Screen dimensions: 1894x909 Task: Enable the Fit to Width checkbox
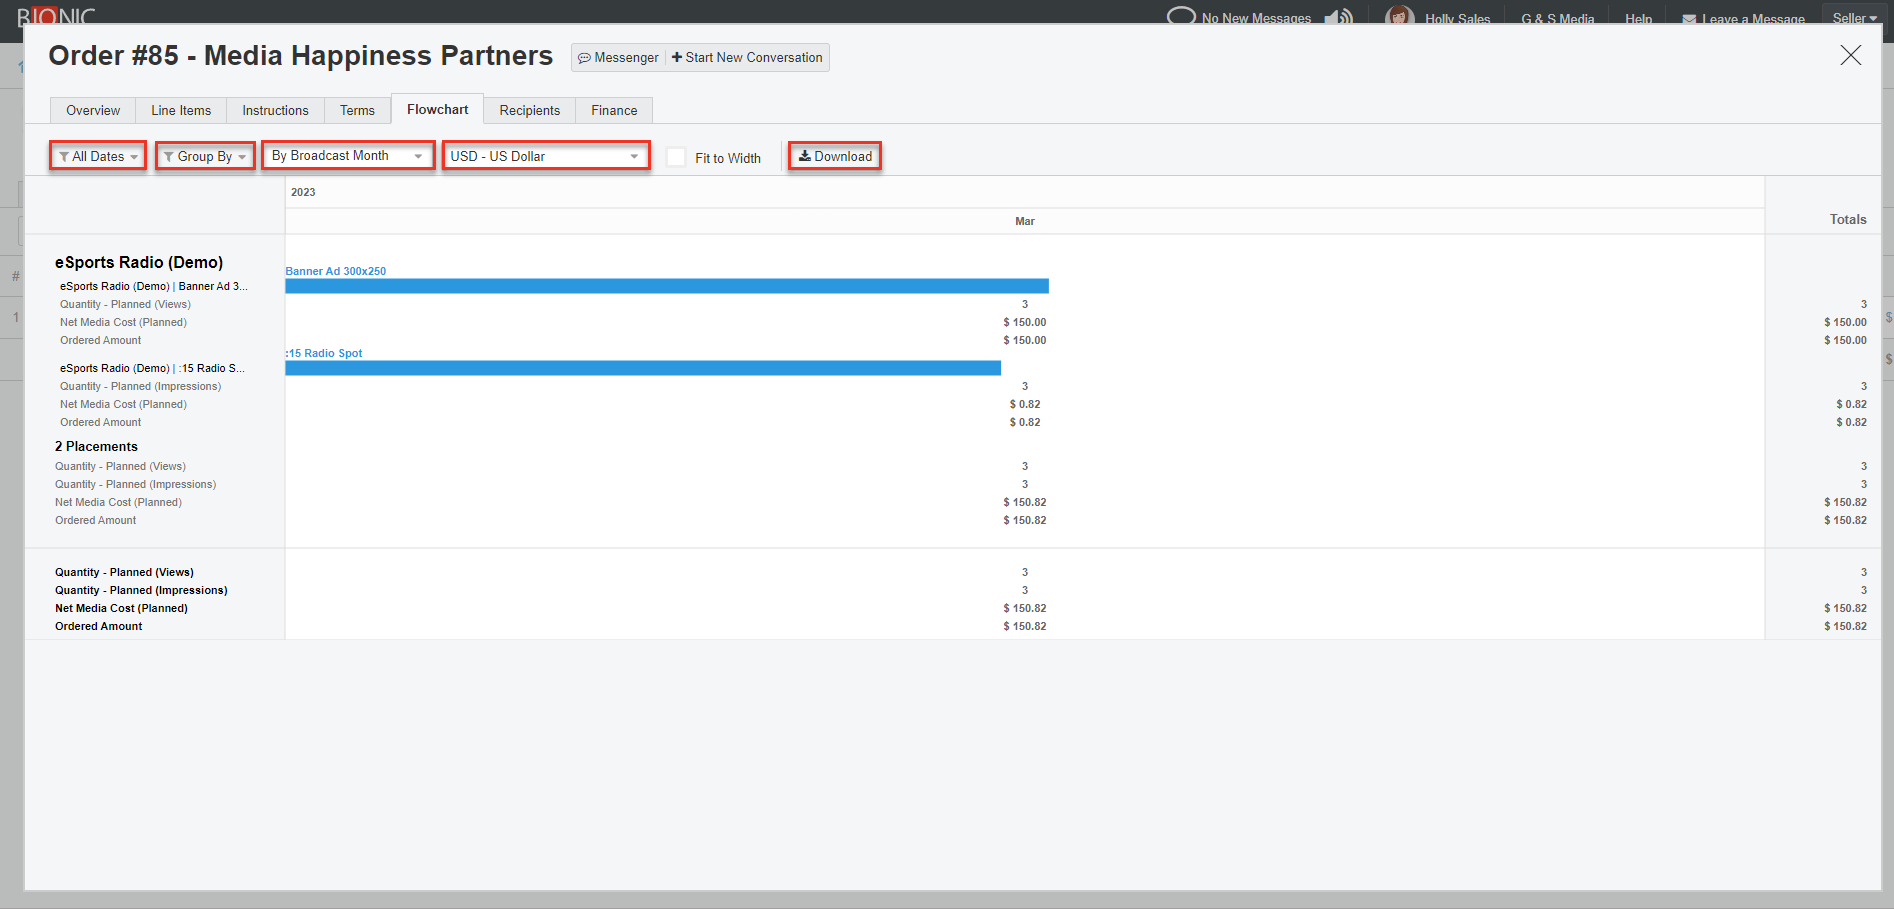click(x=677, y=157)
